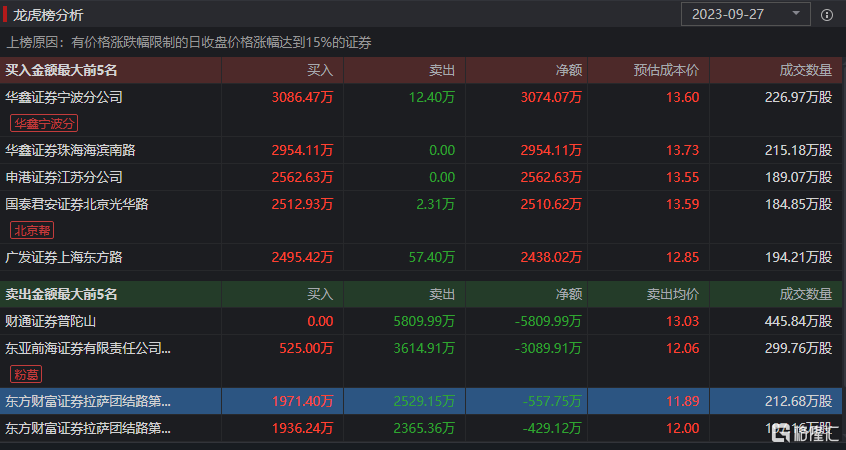Image resolution: width=846 pixels, height=450 pixels.
Task: Click buy amount 3086.47万
Action: click(x=303, y=97)
